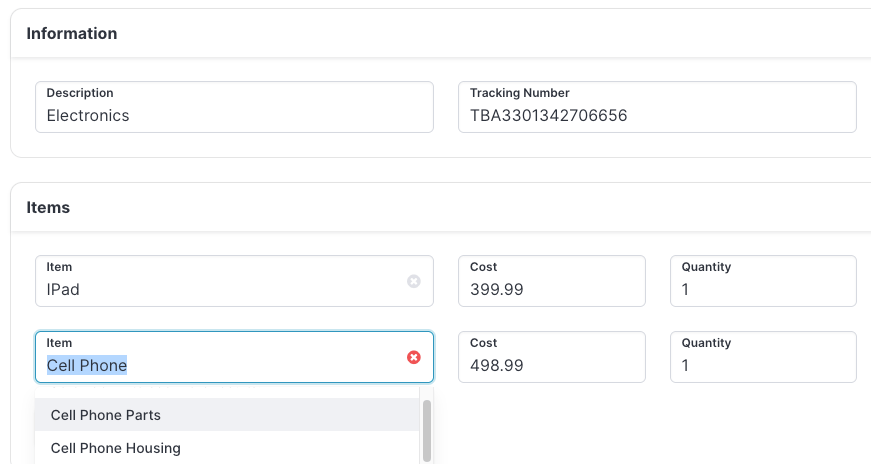Focus the Item field containing IPad

click(x=234, y=281)
